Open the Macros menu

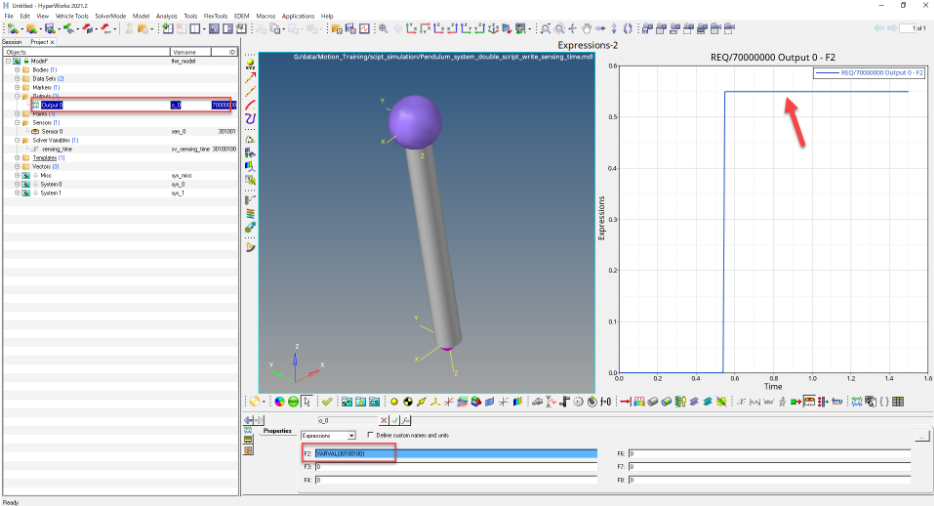pyautogui.click(x=266, y=16)
